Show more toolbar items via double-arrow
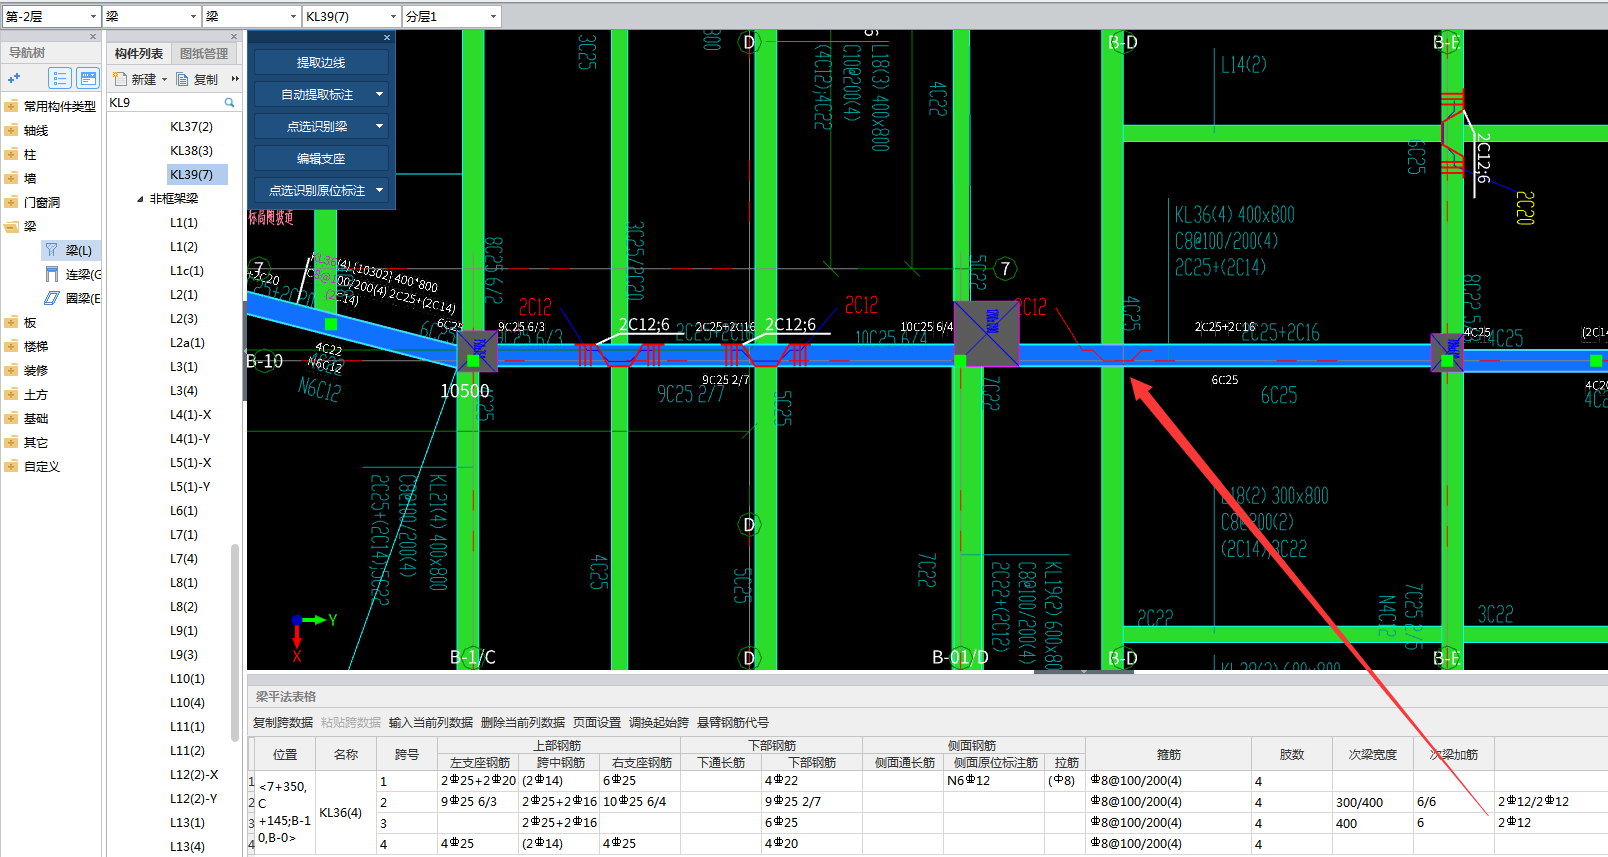Viewport: 1608px width, 857px height. coord(235,79)
